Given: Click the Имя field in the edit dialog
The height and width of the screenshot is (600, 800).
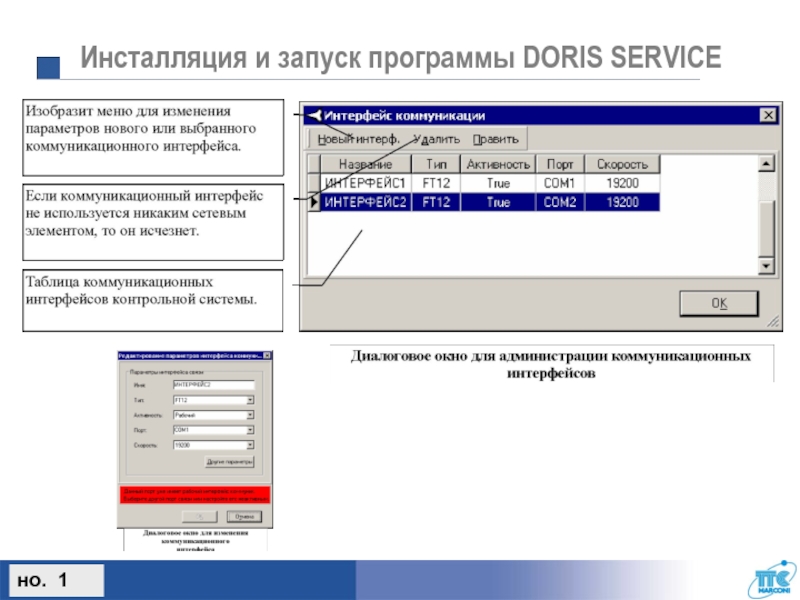Looking at the screenshot, I should coord(213,385).
